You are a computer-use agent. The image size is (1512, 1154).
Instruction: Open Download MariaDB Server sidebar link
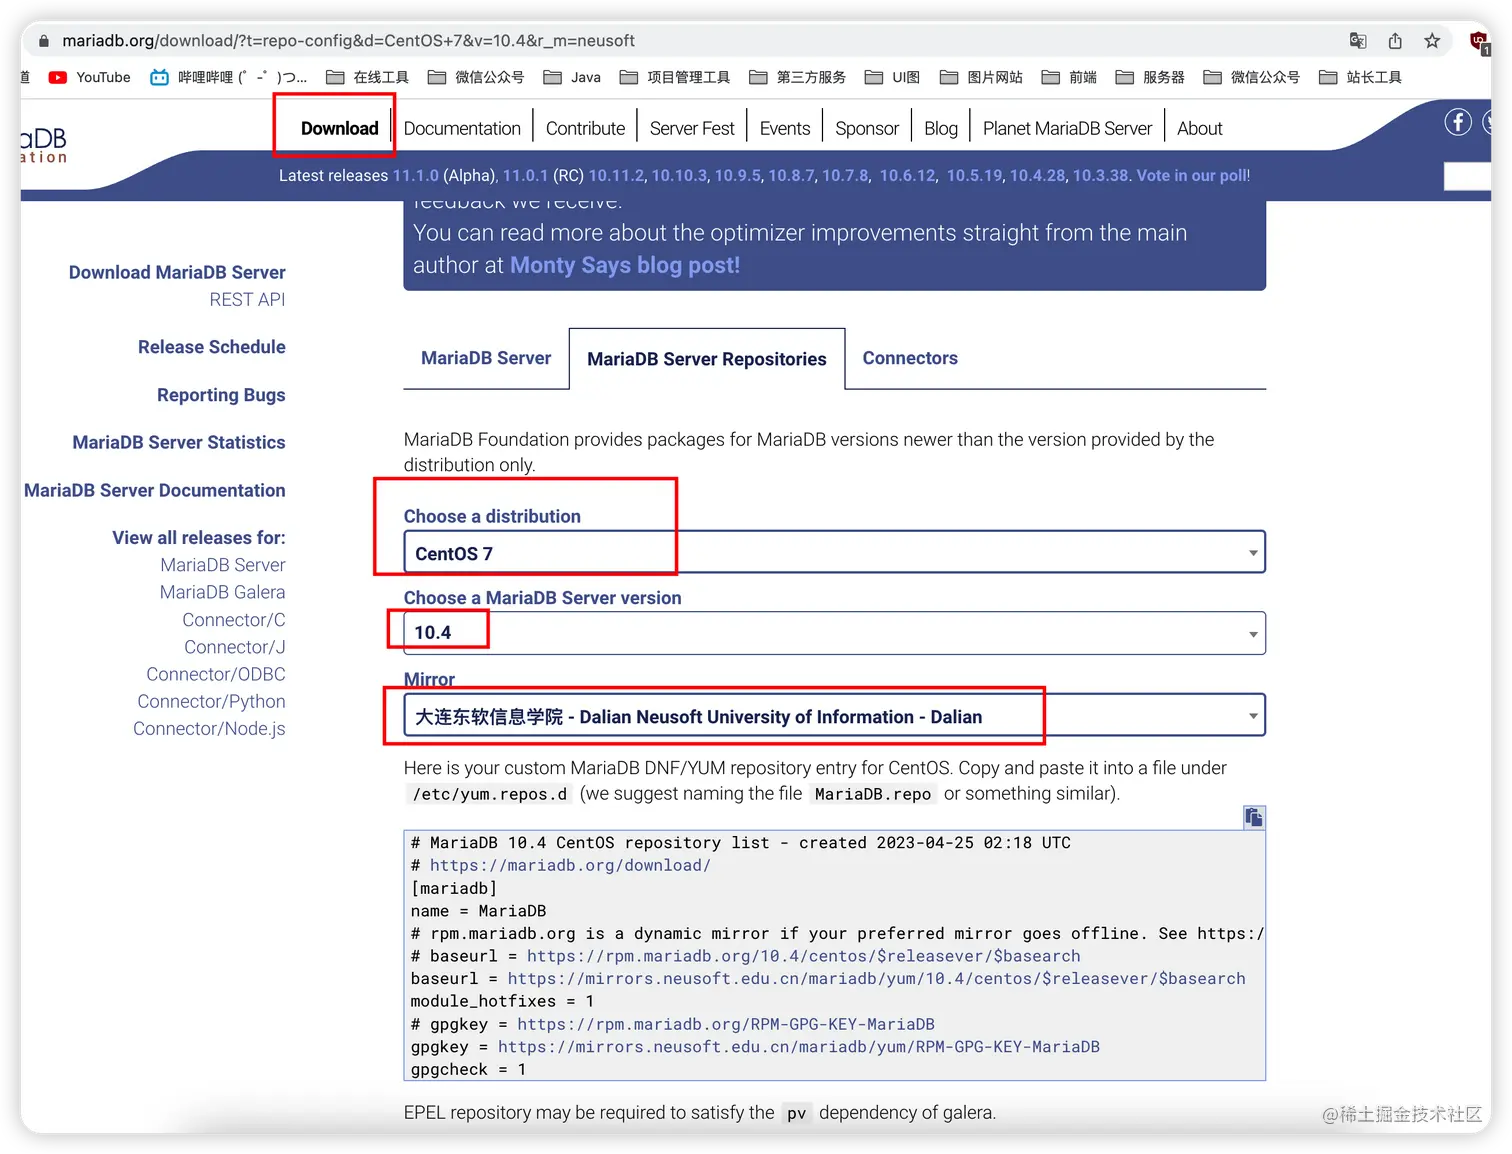(x=177, y=272)
